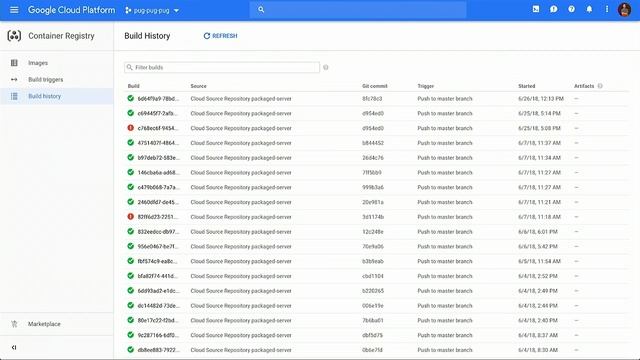Click the Images sidebar icon
The width and height of the screenshot is (640, 360).
click(x=14, y=63)
